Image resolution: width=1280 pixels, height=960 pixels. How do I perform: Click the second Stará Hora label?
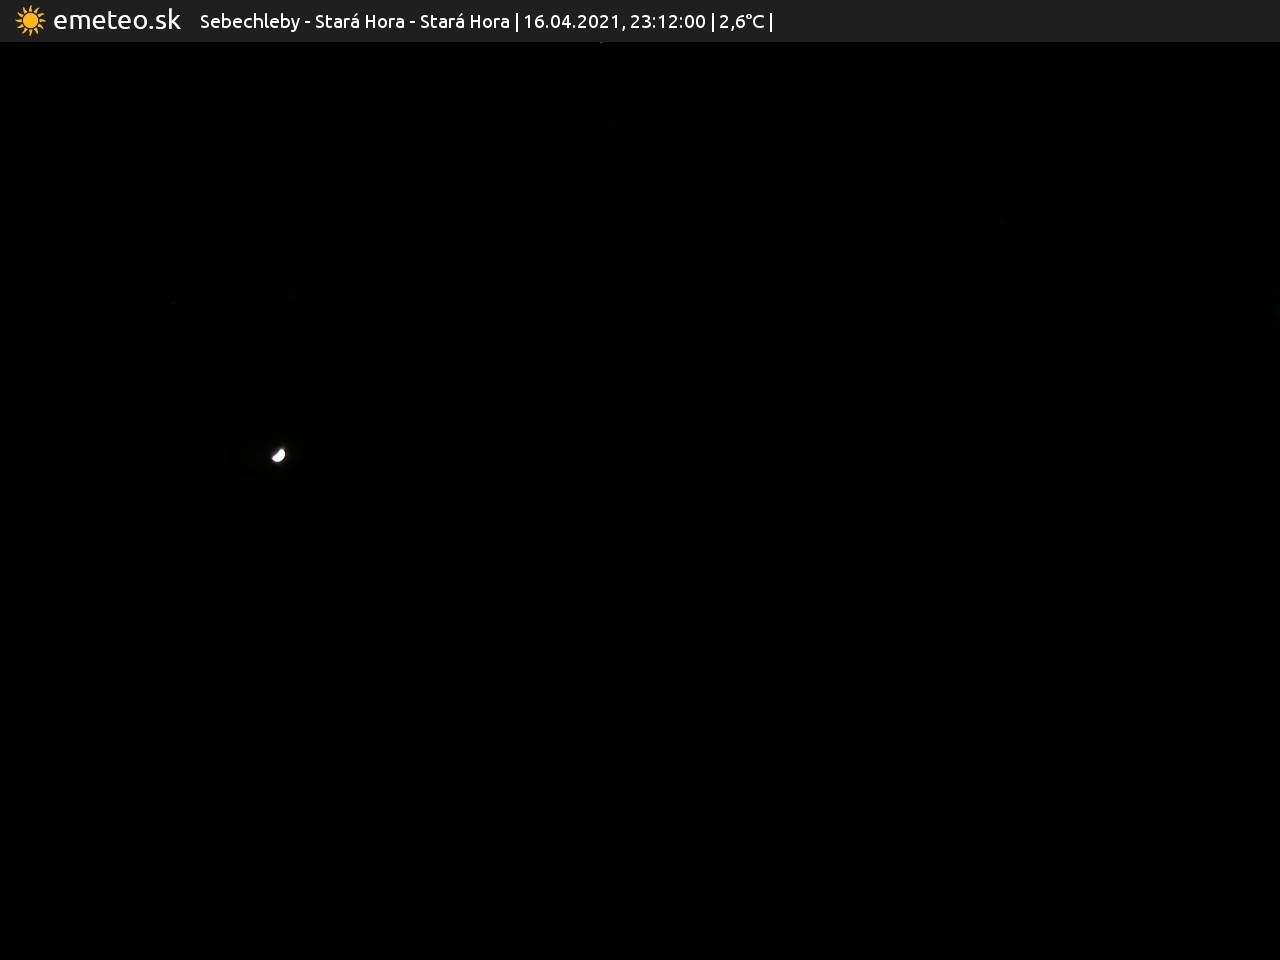[464, 22]
